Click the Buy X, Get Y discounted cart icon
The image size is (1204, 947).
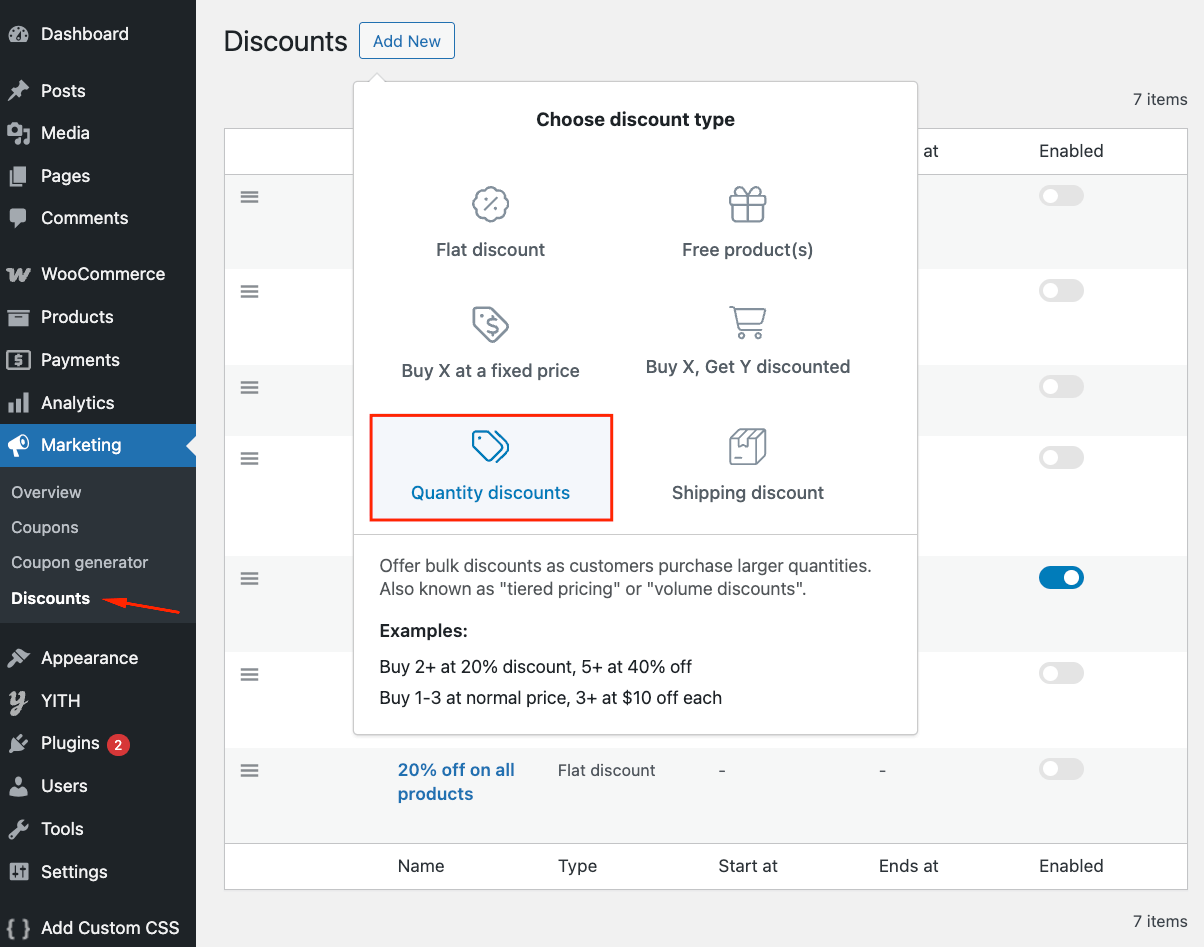(747, 322)
